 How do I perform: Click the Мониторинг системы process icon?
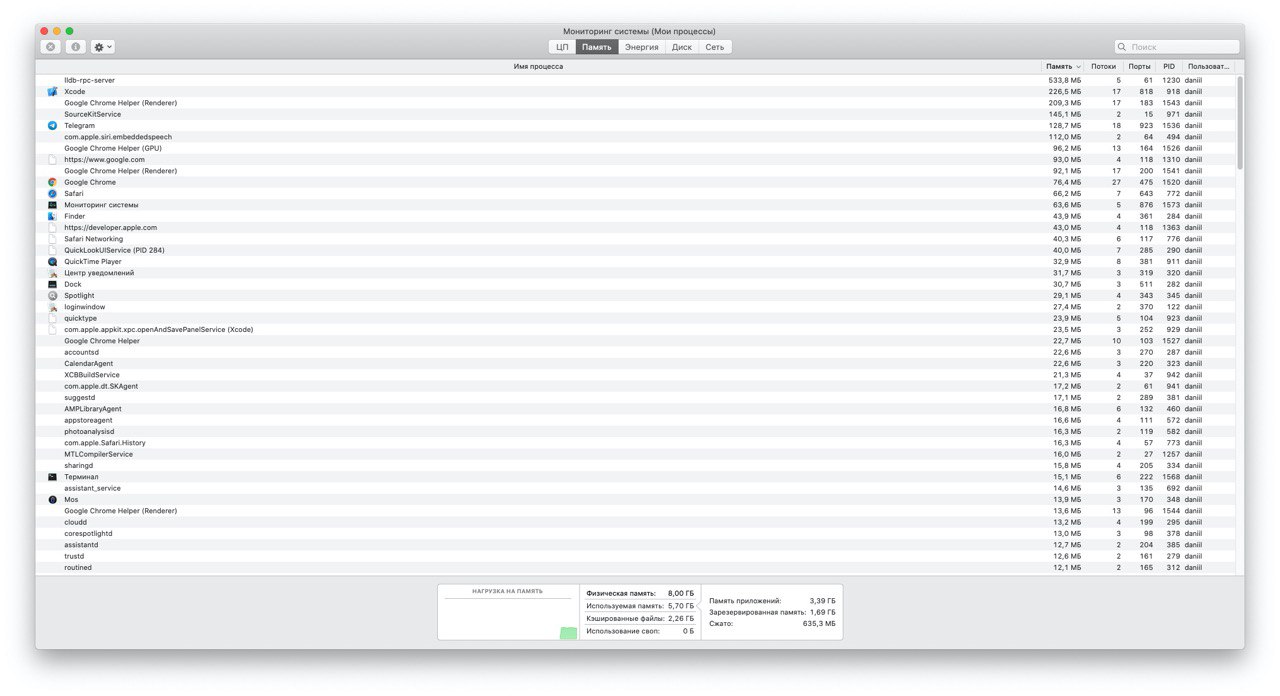click(53, 205)
